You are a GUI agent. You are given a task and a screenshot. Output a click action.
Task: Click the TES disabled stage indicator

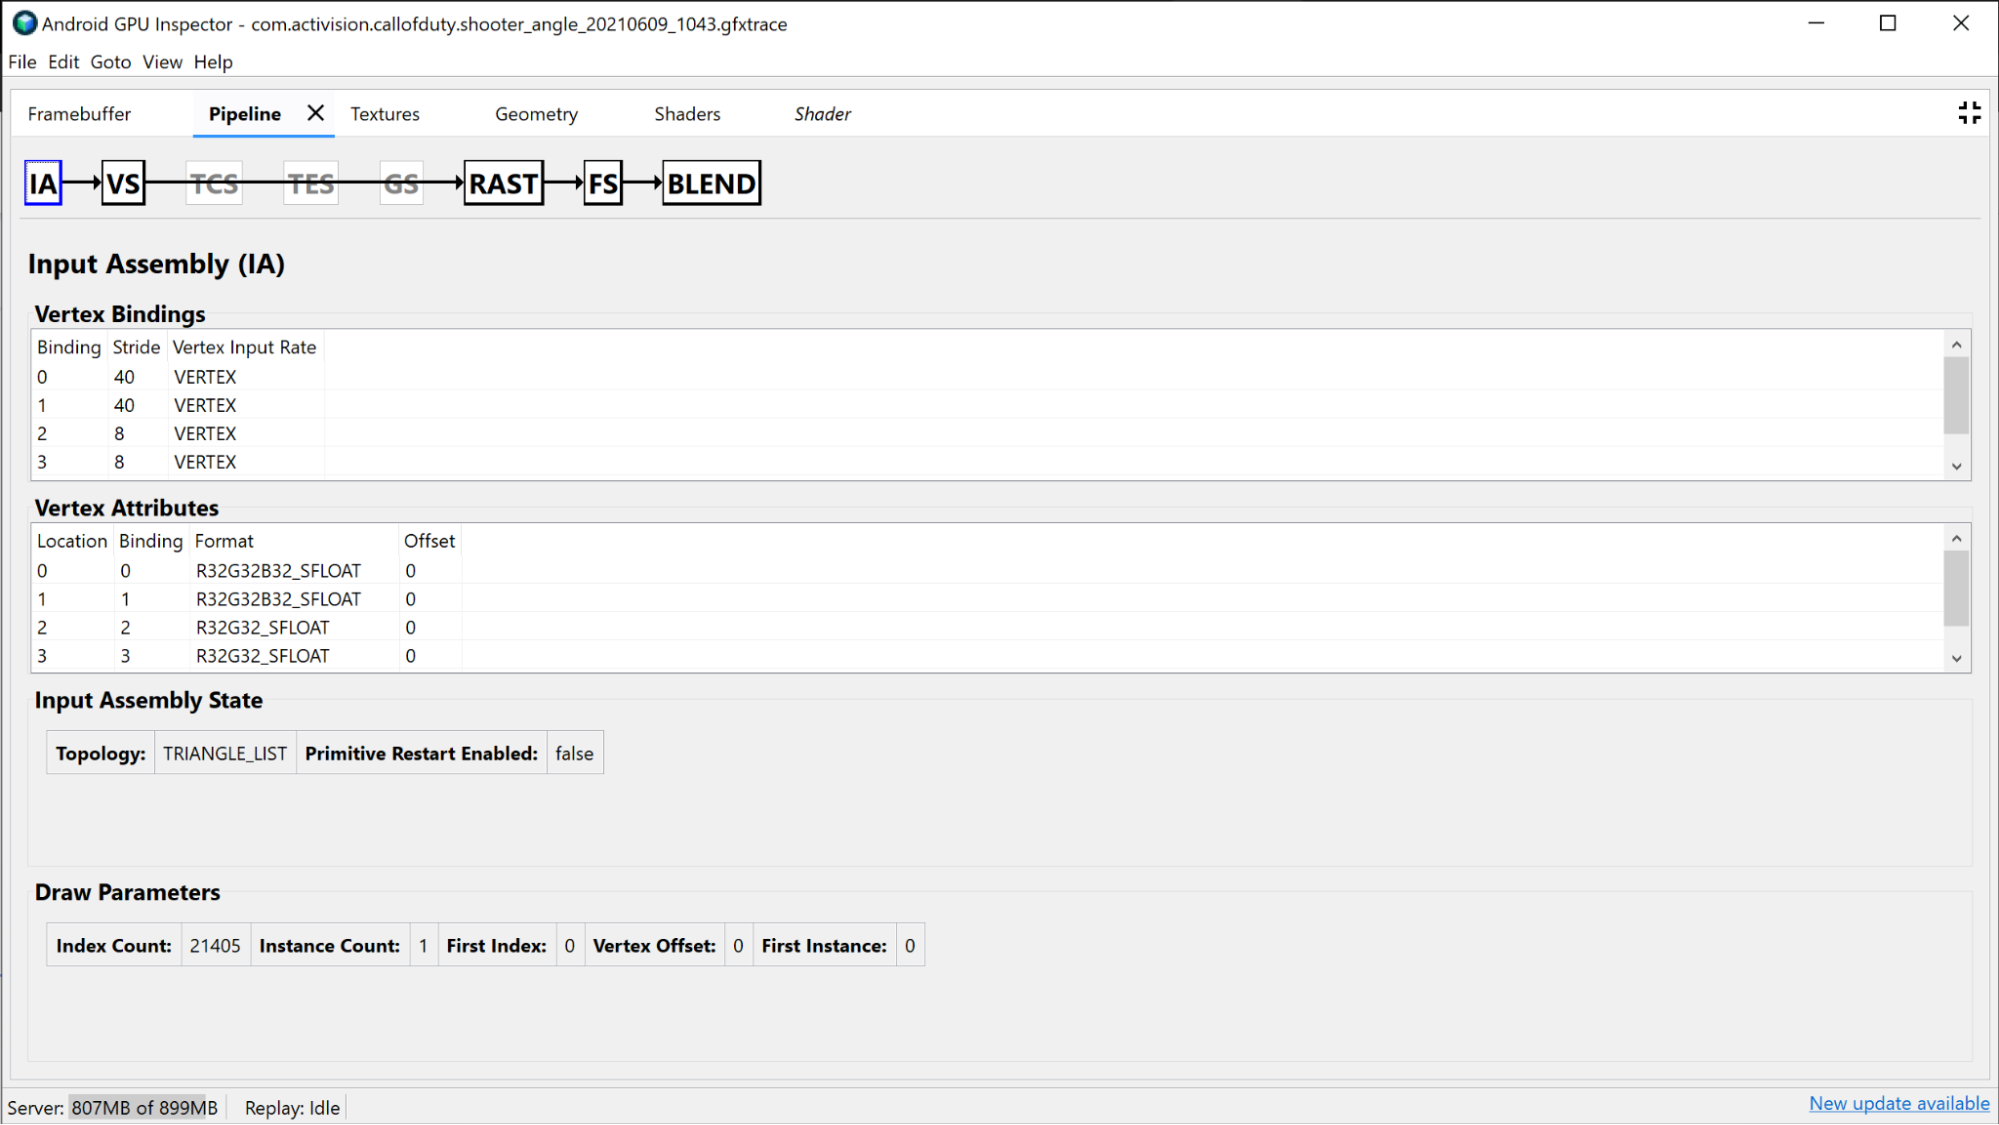(309, 183)
